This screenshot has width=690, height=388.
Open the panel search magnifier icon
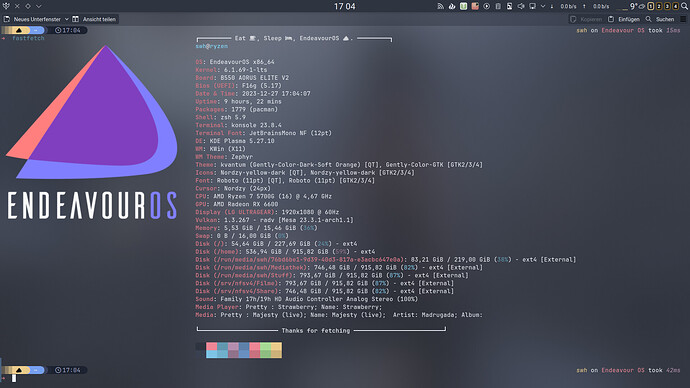(685, 6)
